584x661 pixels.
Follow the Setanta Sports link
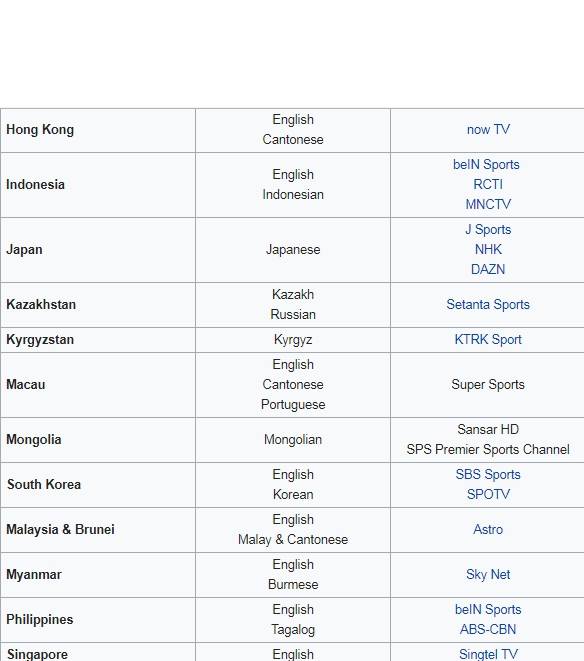[488, 304]
